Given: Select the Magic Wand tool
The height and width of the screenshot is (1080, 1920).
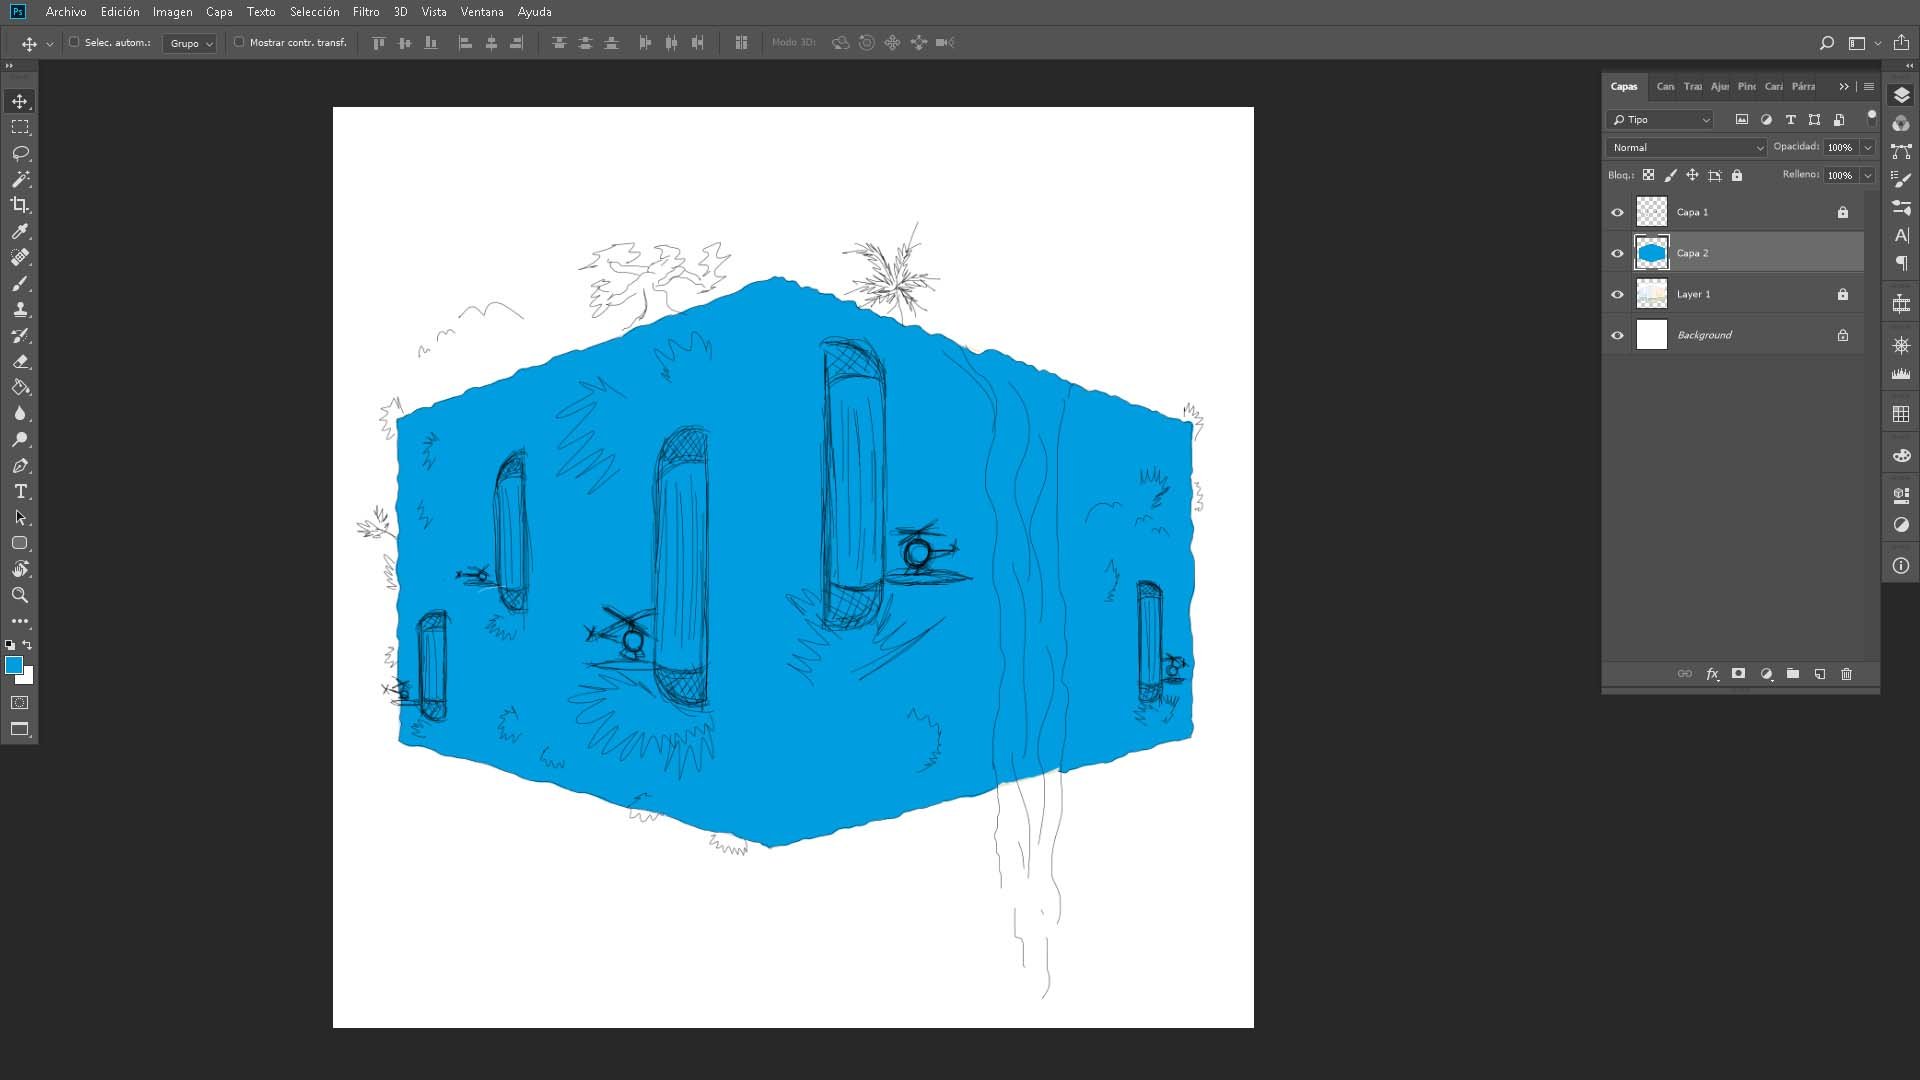Looking at the screenshot, I should tap(20, 179).
